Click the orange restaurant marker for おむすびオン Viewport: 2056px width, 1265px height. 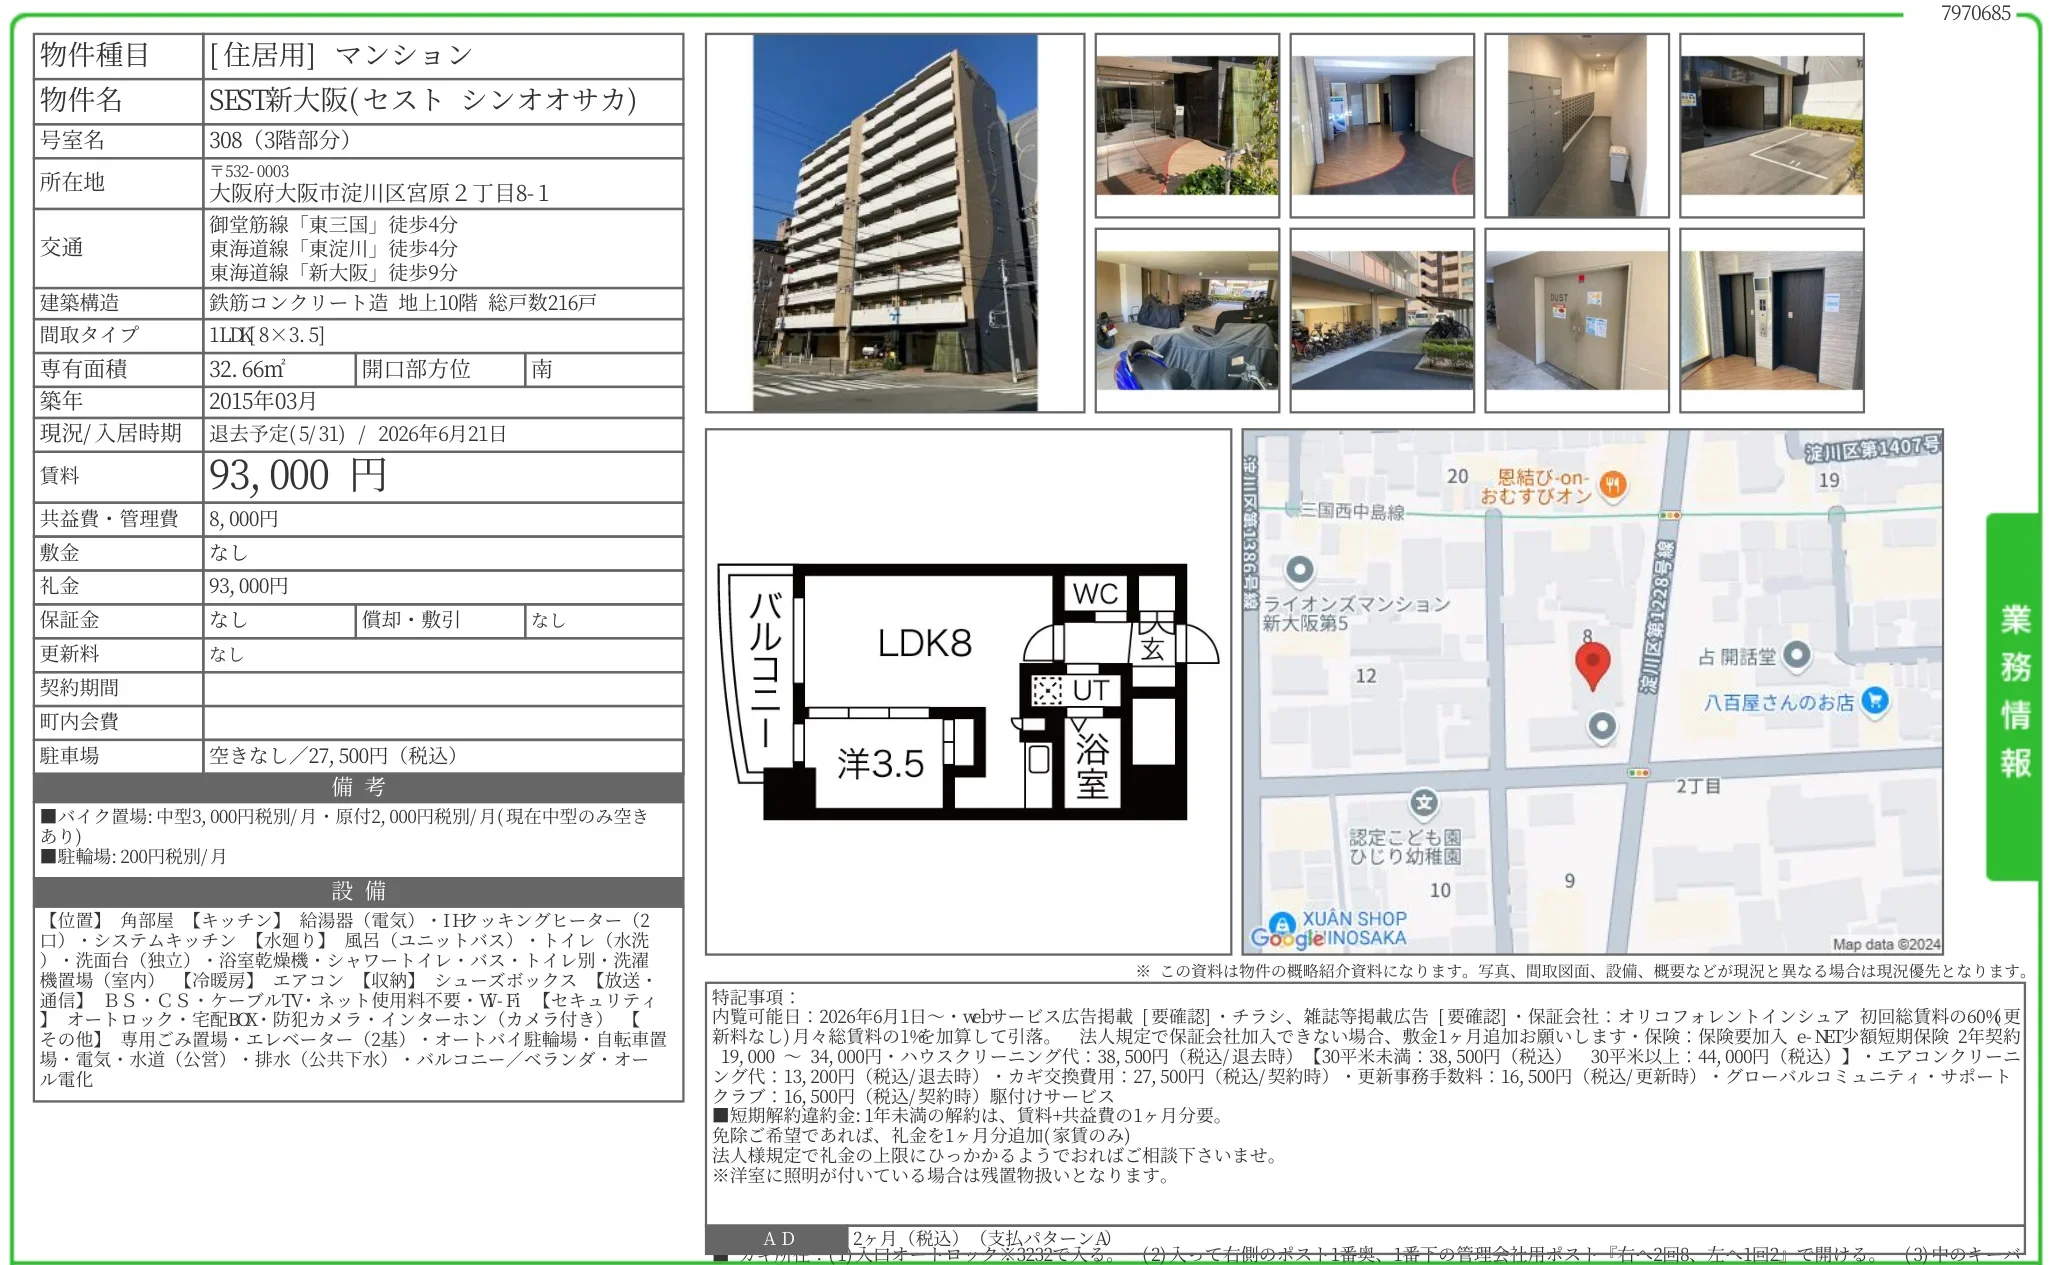click(1613, 485)
